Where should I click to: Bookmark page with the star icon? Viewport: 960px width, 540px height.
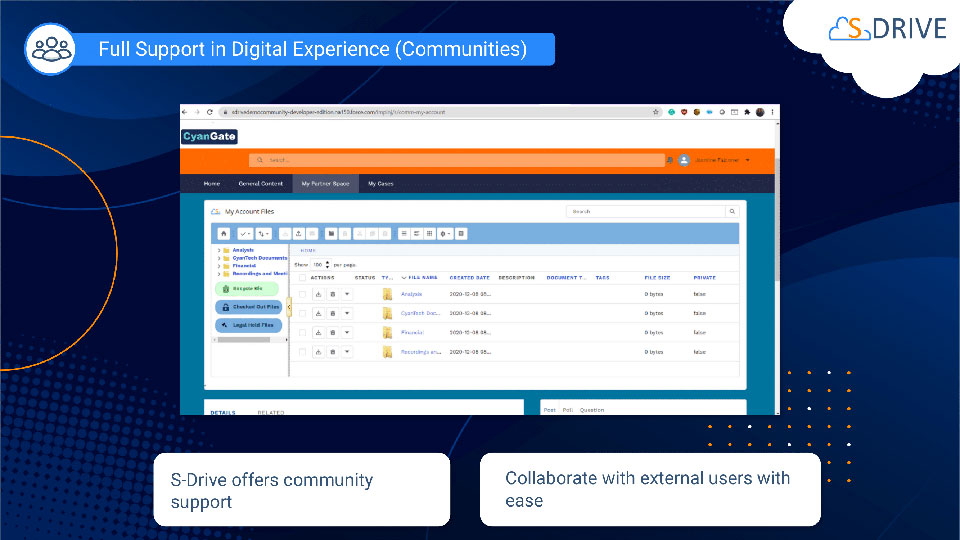[x=656, y=112]
